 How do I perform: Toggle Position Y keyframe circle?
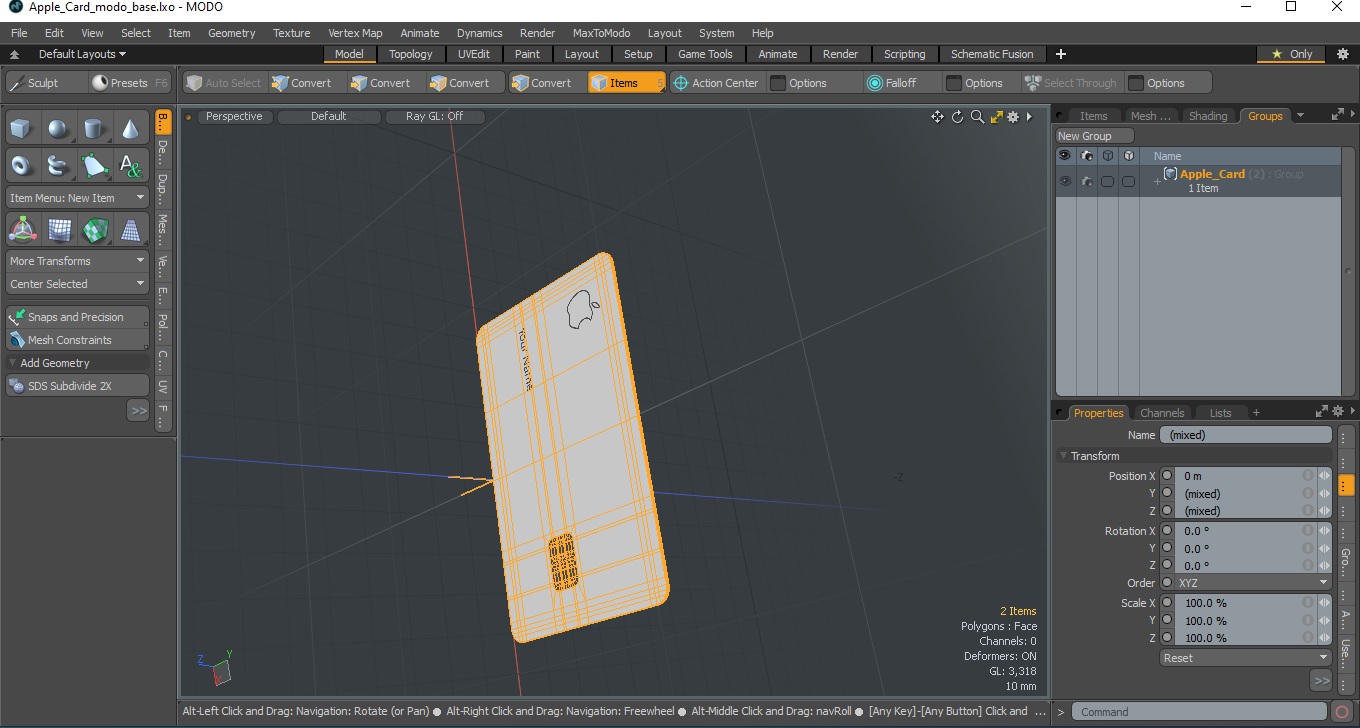(x=1167, y=493)
